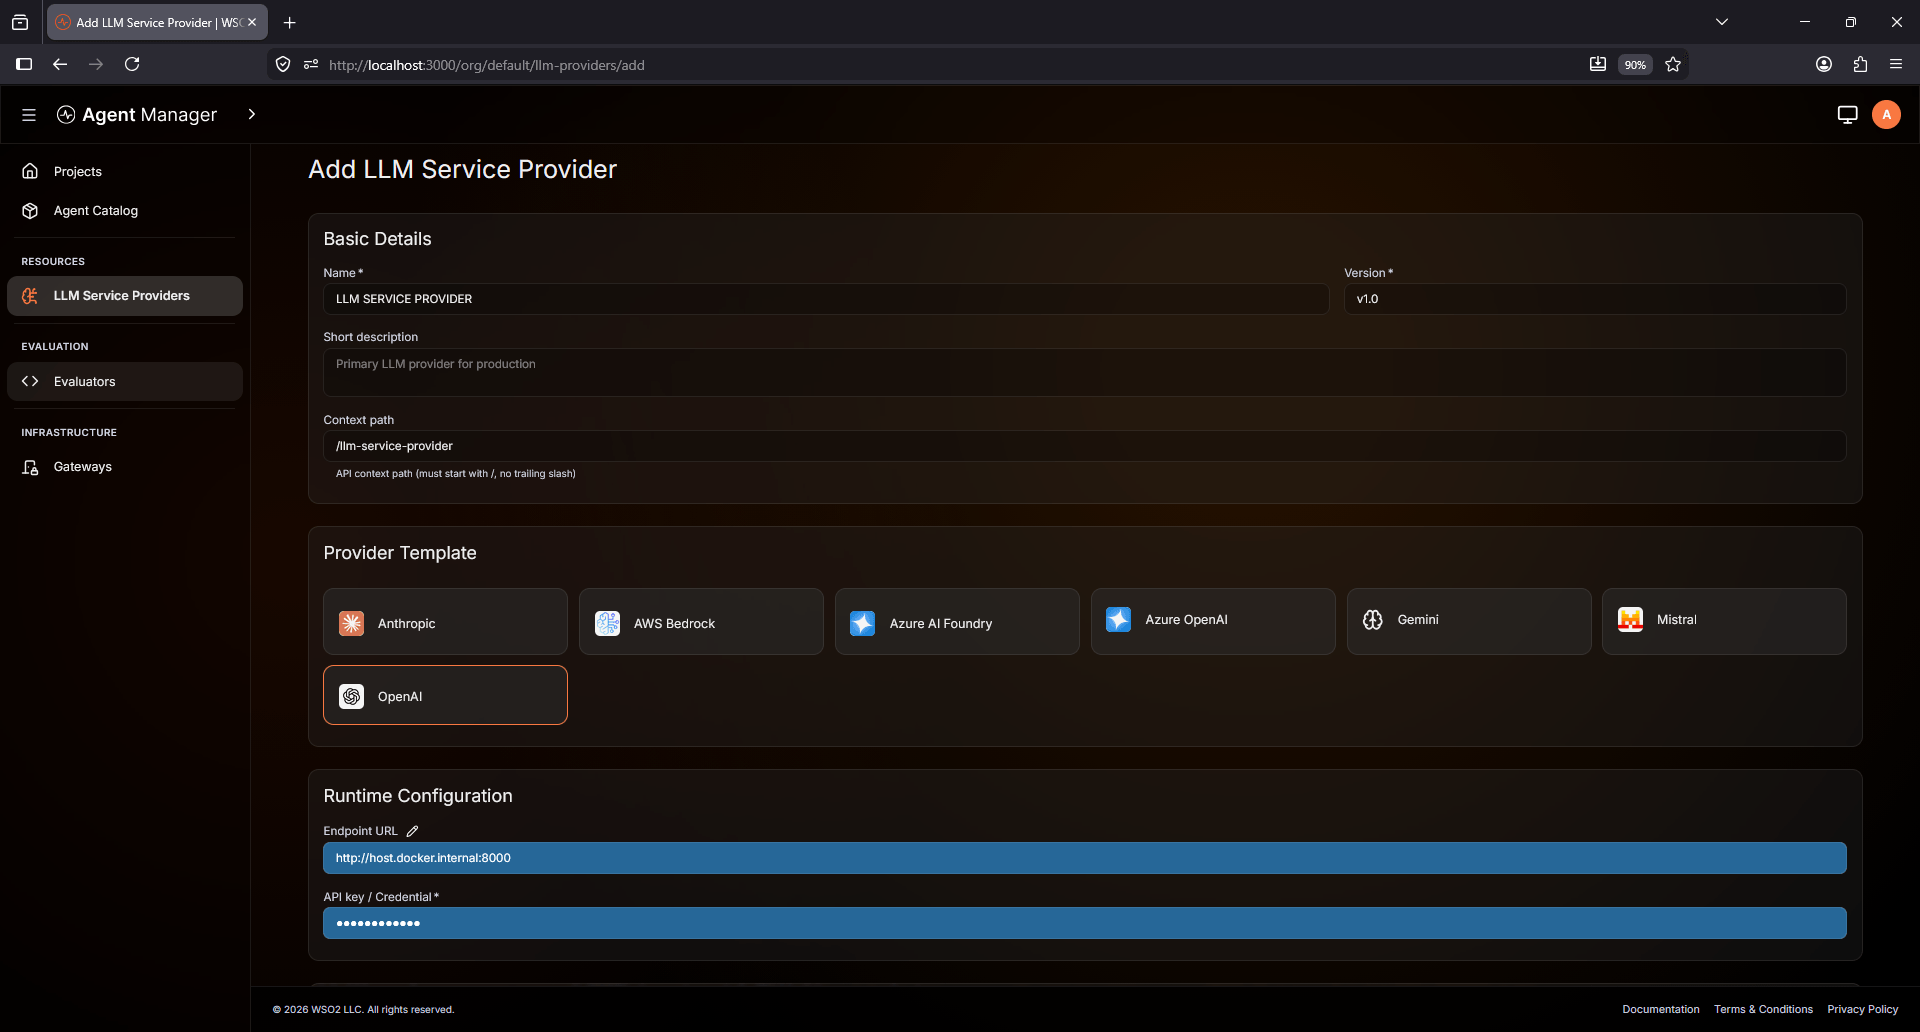This screenshot has width=1920, height=1032.
Task: Expand breadcrumb chevron next to Agent Manager
Action: click(x=252, y=115)
